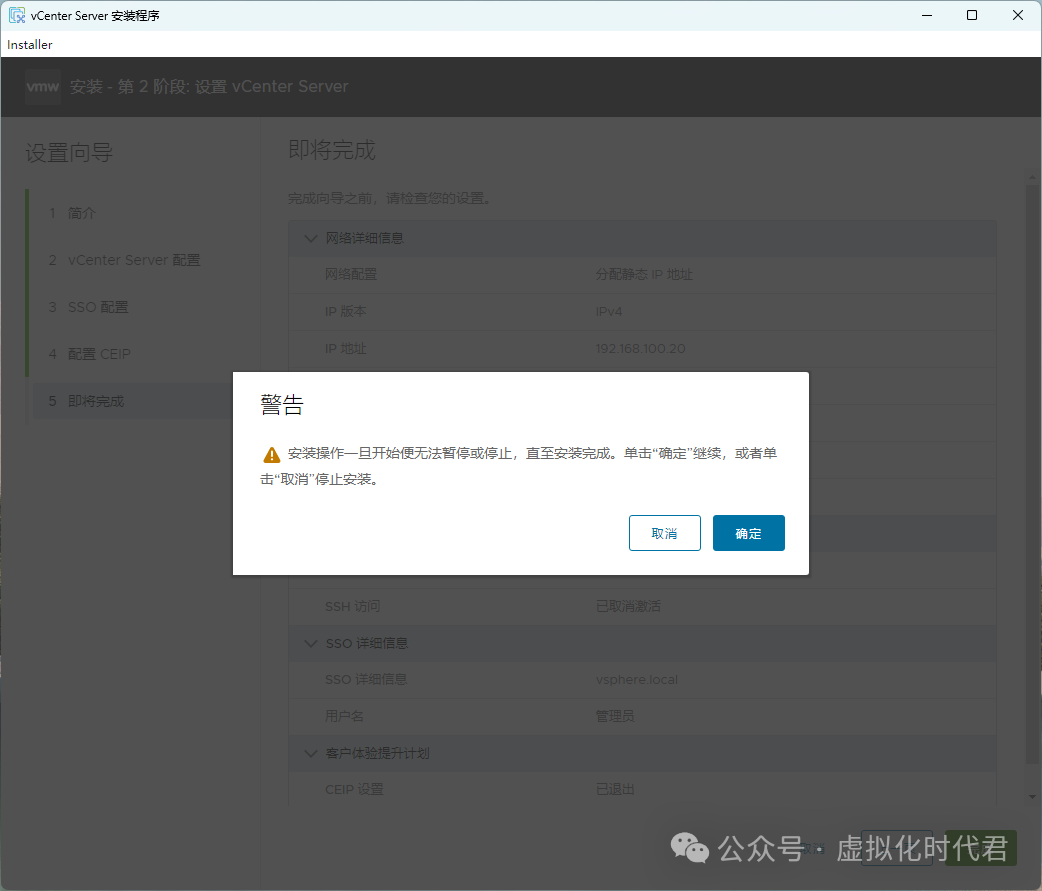Screen dimensions: 1042x891
Task: Collapse the SSO 详细信息 section chevron
Action: pos(310,643)
